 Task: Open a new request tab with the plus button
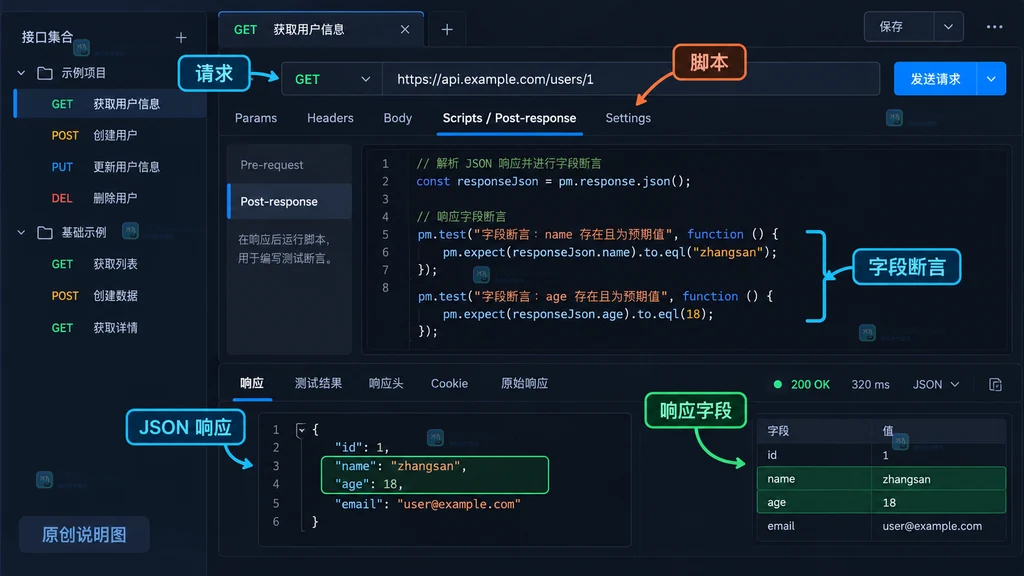pyautogui.click(x=447, y=29)
